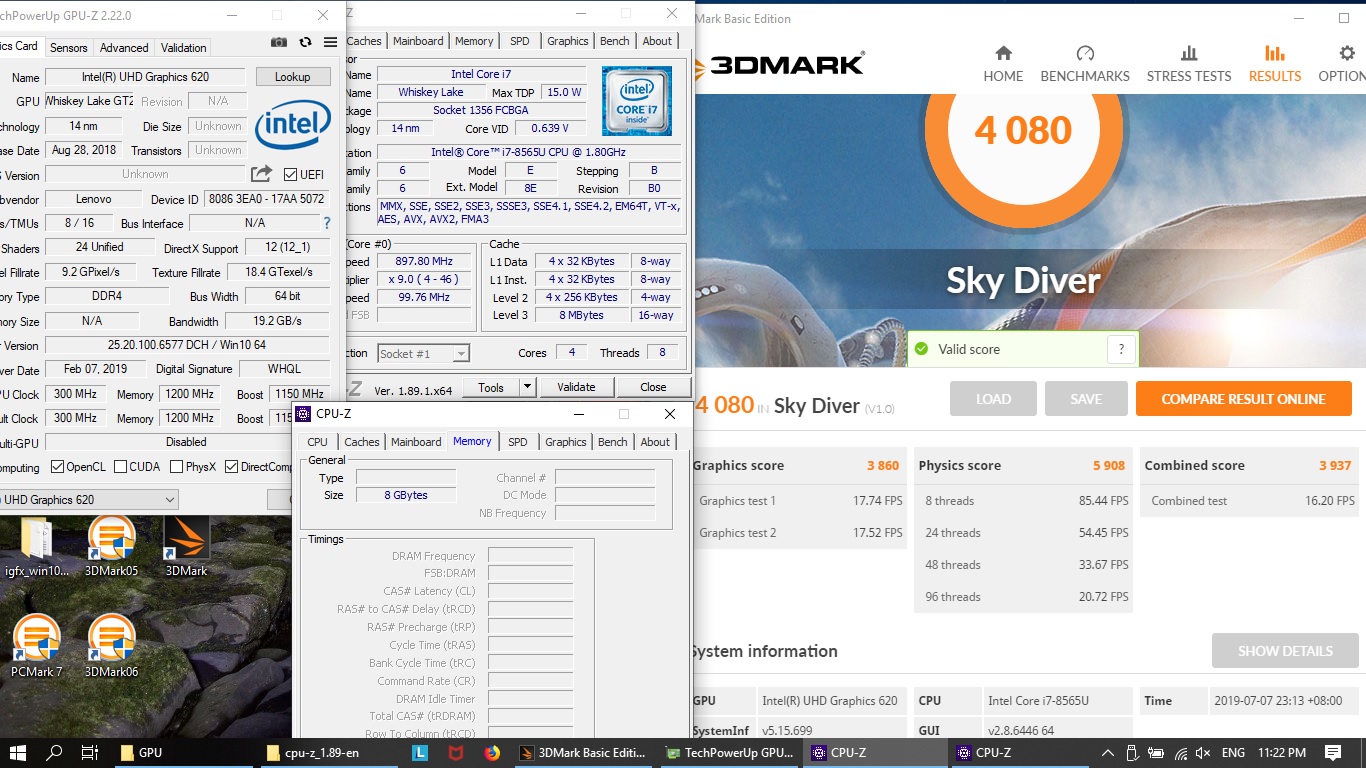Open 3DMark OPTIONS gear

pyautogui.click(x=1345, y=64)
